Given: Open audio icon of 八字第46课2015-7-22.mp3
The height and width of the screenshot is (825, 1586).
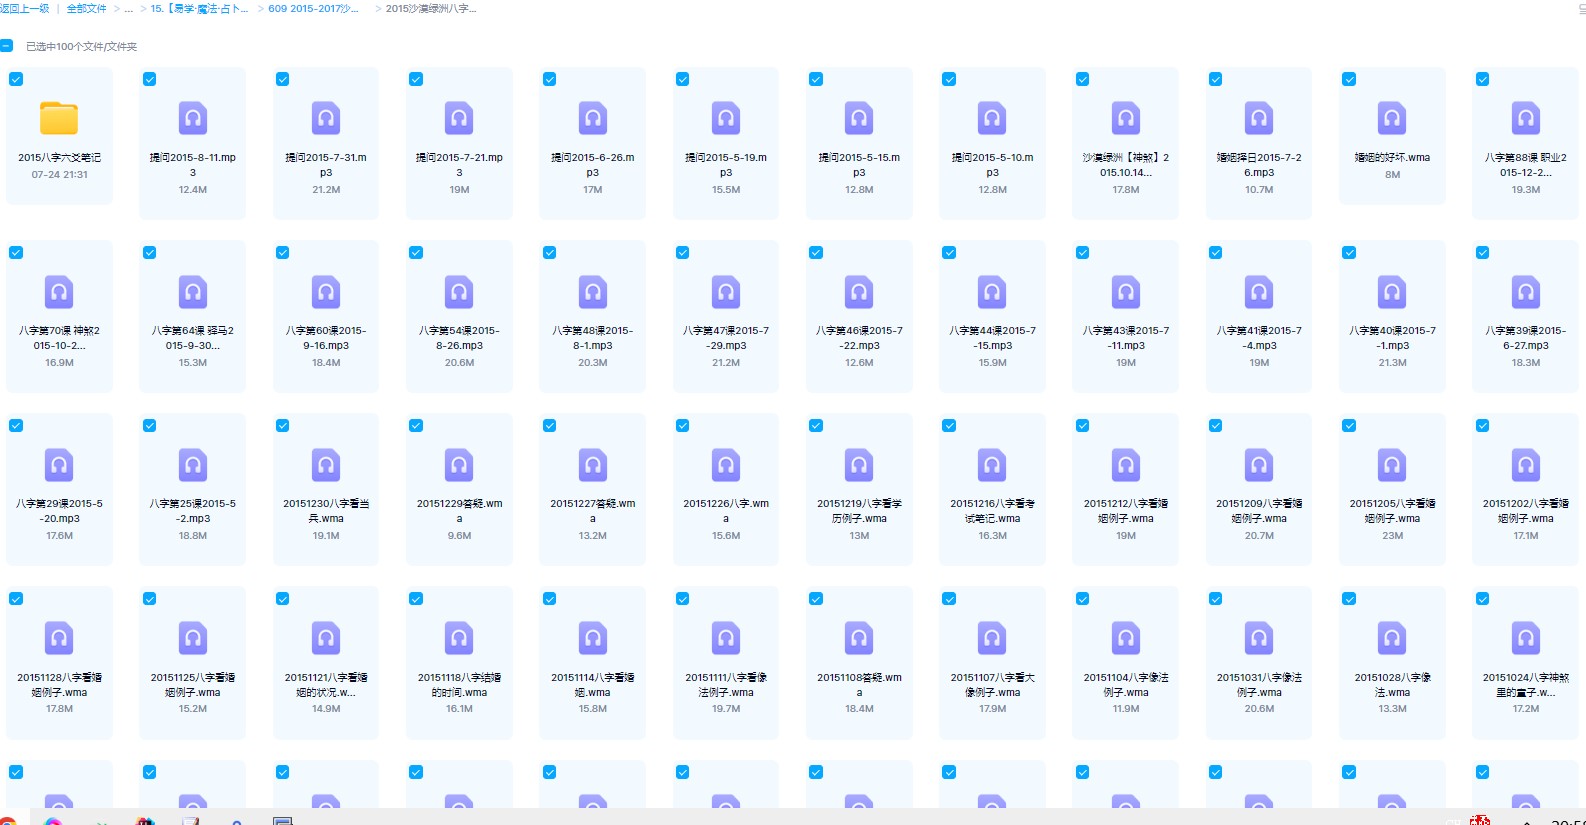Looking at the screenshot, I should click(x=859, y=292).
